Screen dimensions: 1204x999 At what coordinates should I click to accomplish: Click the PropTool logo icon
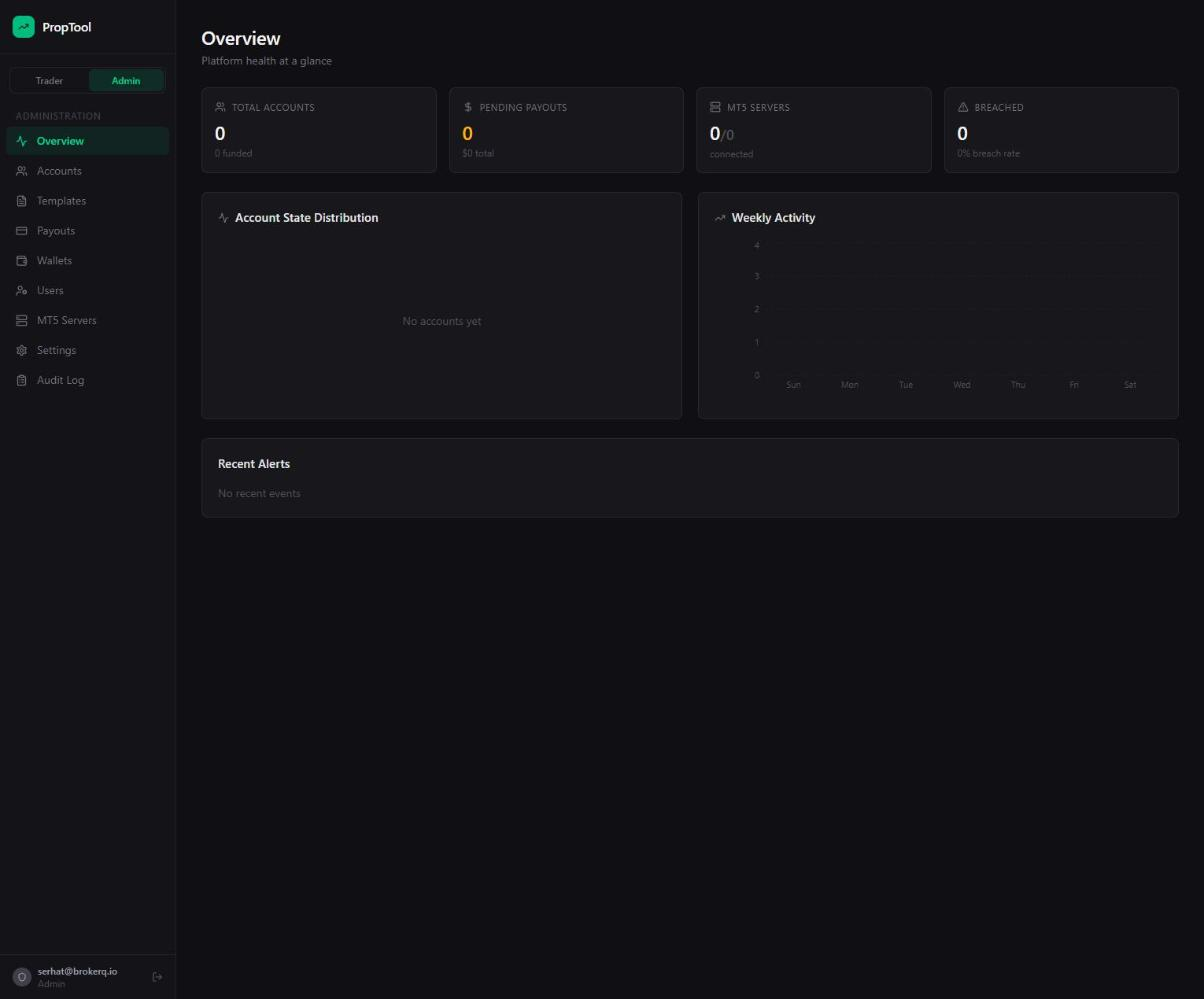(23, 27)
